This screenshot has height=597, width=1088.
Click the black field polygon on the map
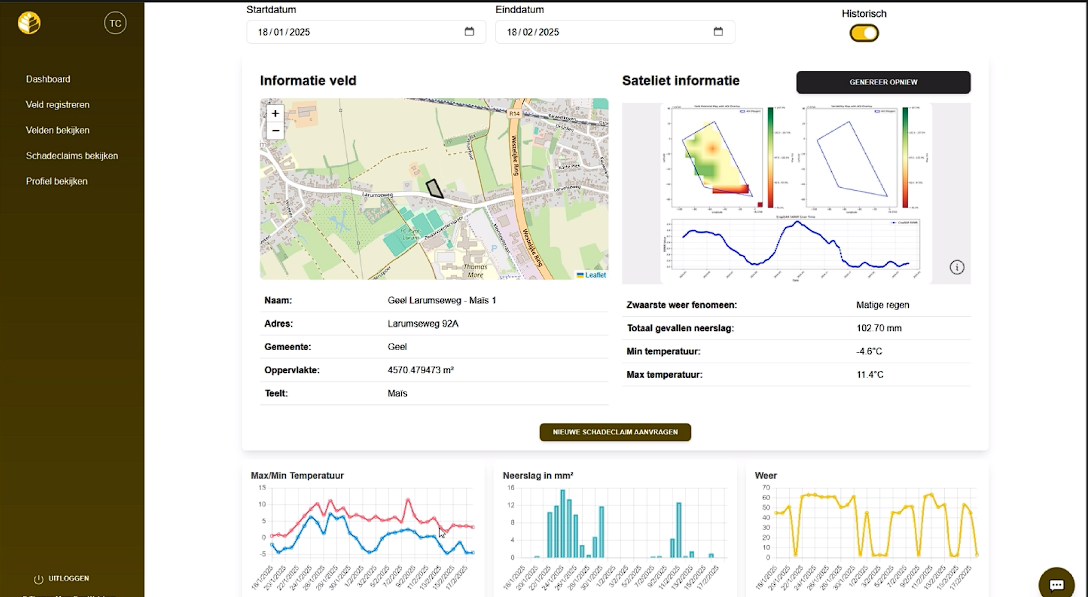pyautogui.click(x=434, y=188)
